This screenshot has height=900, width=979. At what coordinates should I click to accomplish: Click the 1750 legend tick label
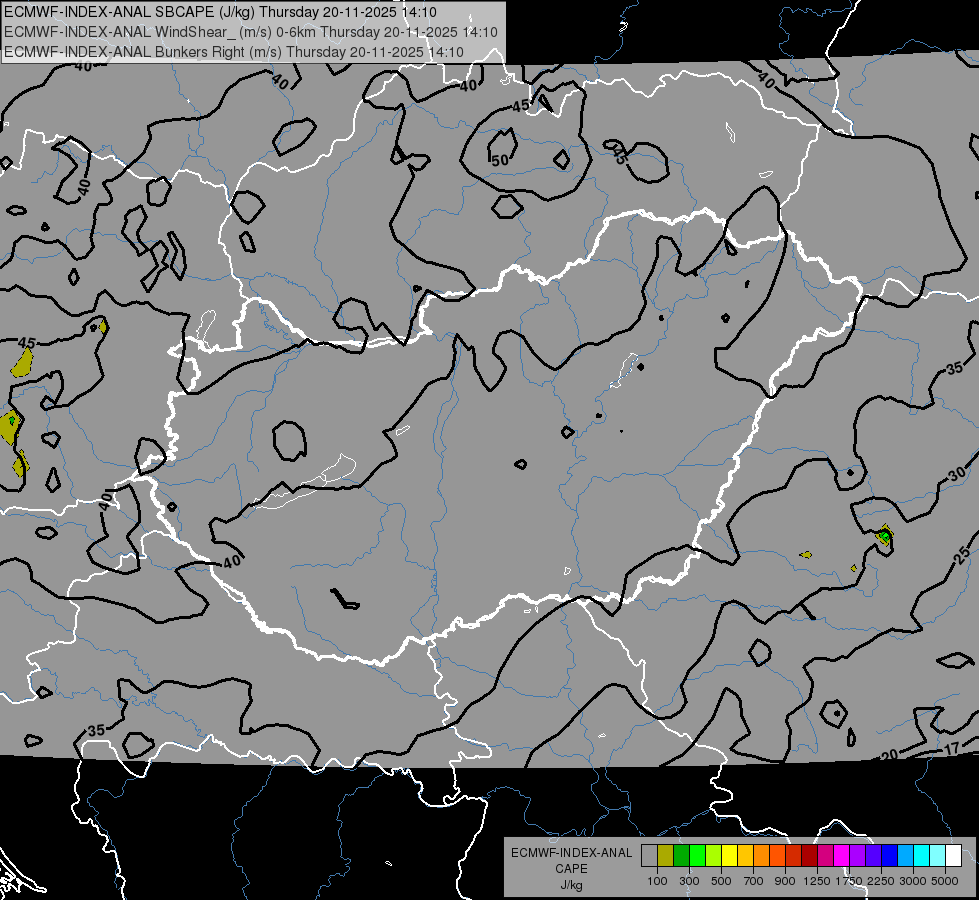coord(849,881)
